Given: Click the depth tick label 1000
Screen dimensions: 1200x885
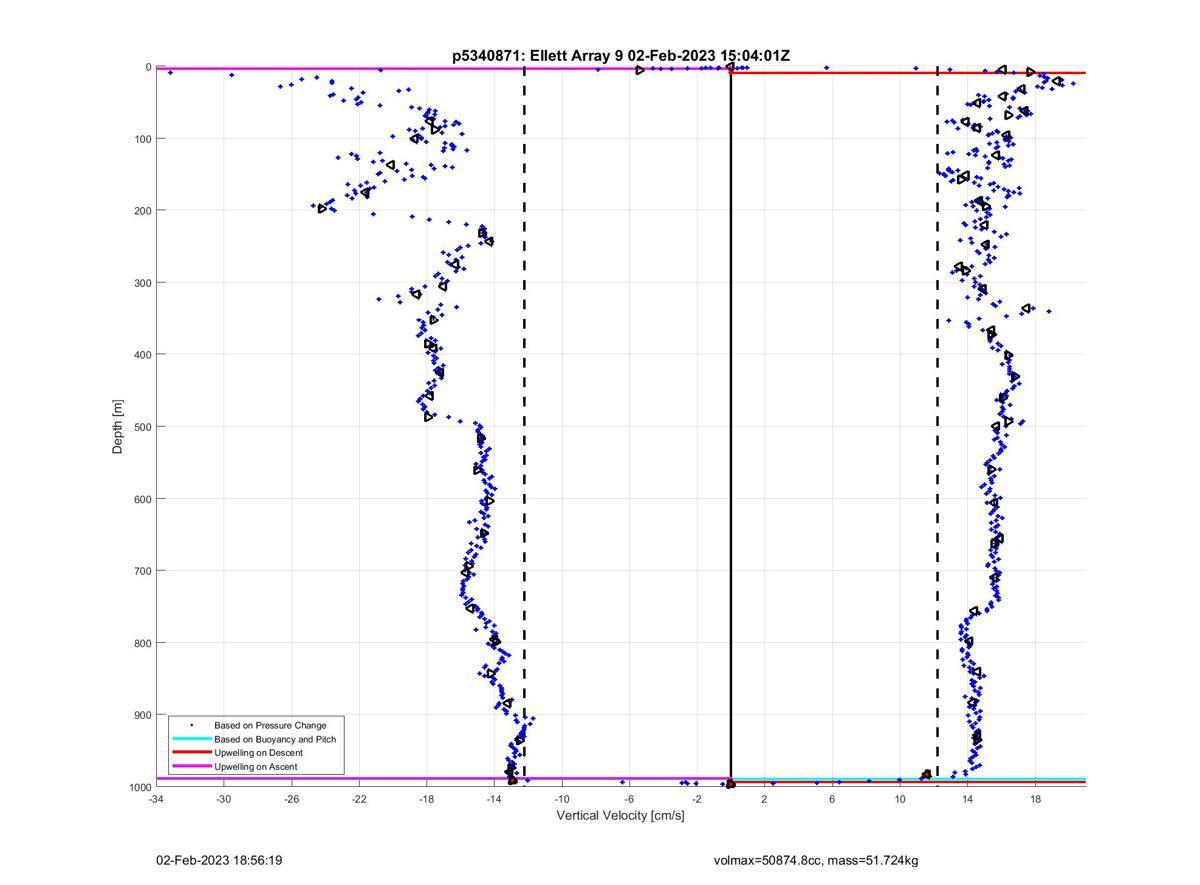Looking at the screenshot, I should (x=140, y=788).
